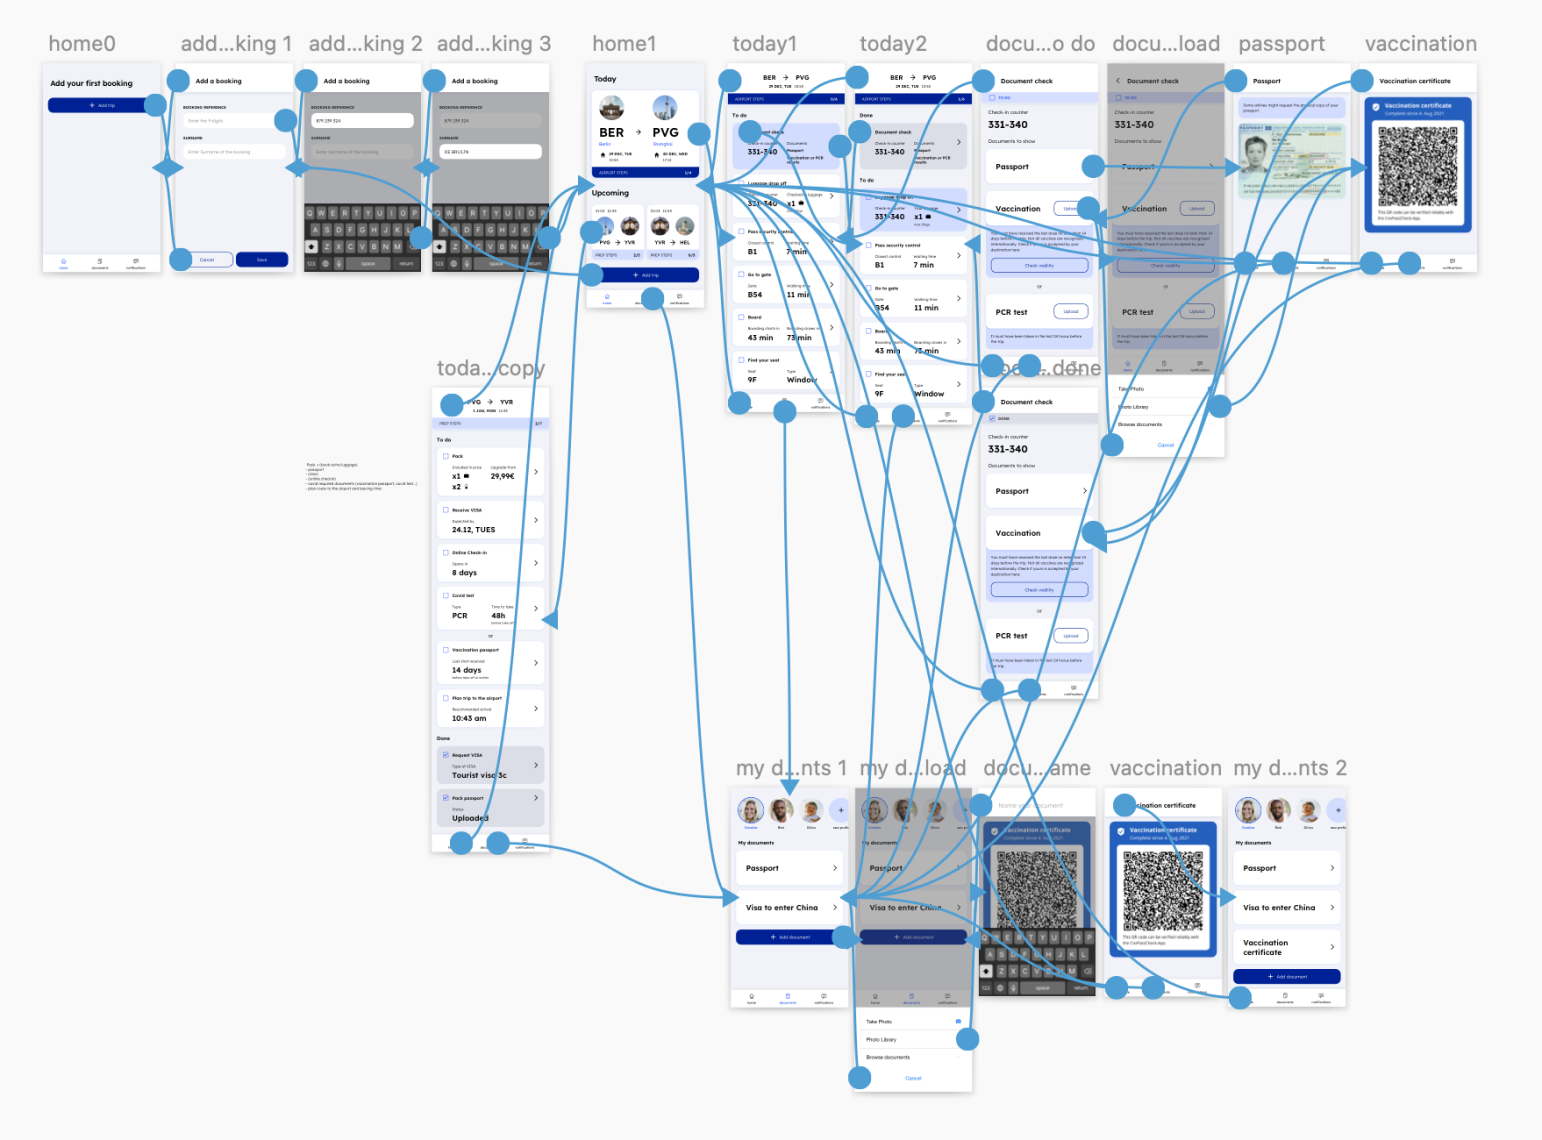Click backspace key in docu...ame keyboard
The image size is (1542, 1140).
tap(1088, 971)
